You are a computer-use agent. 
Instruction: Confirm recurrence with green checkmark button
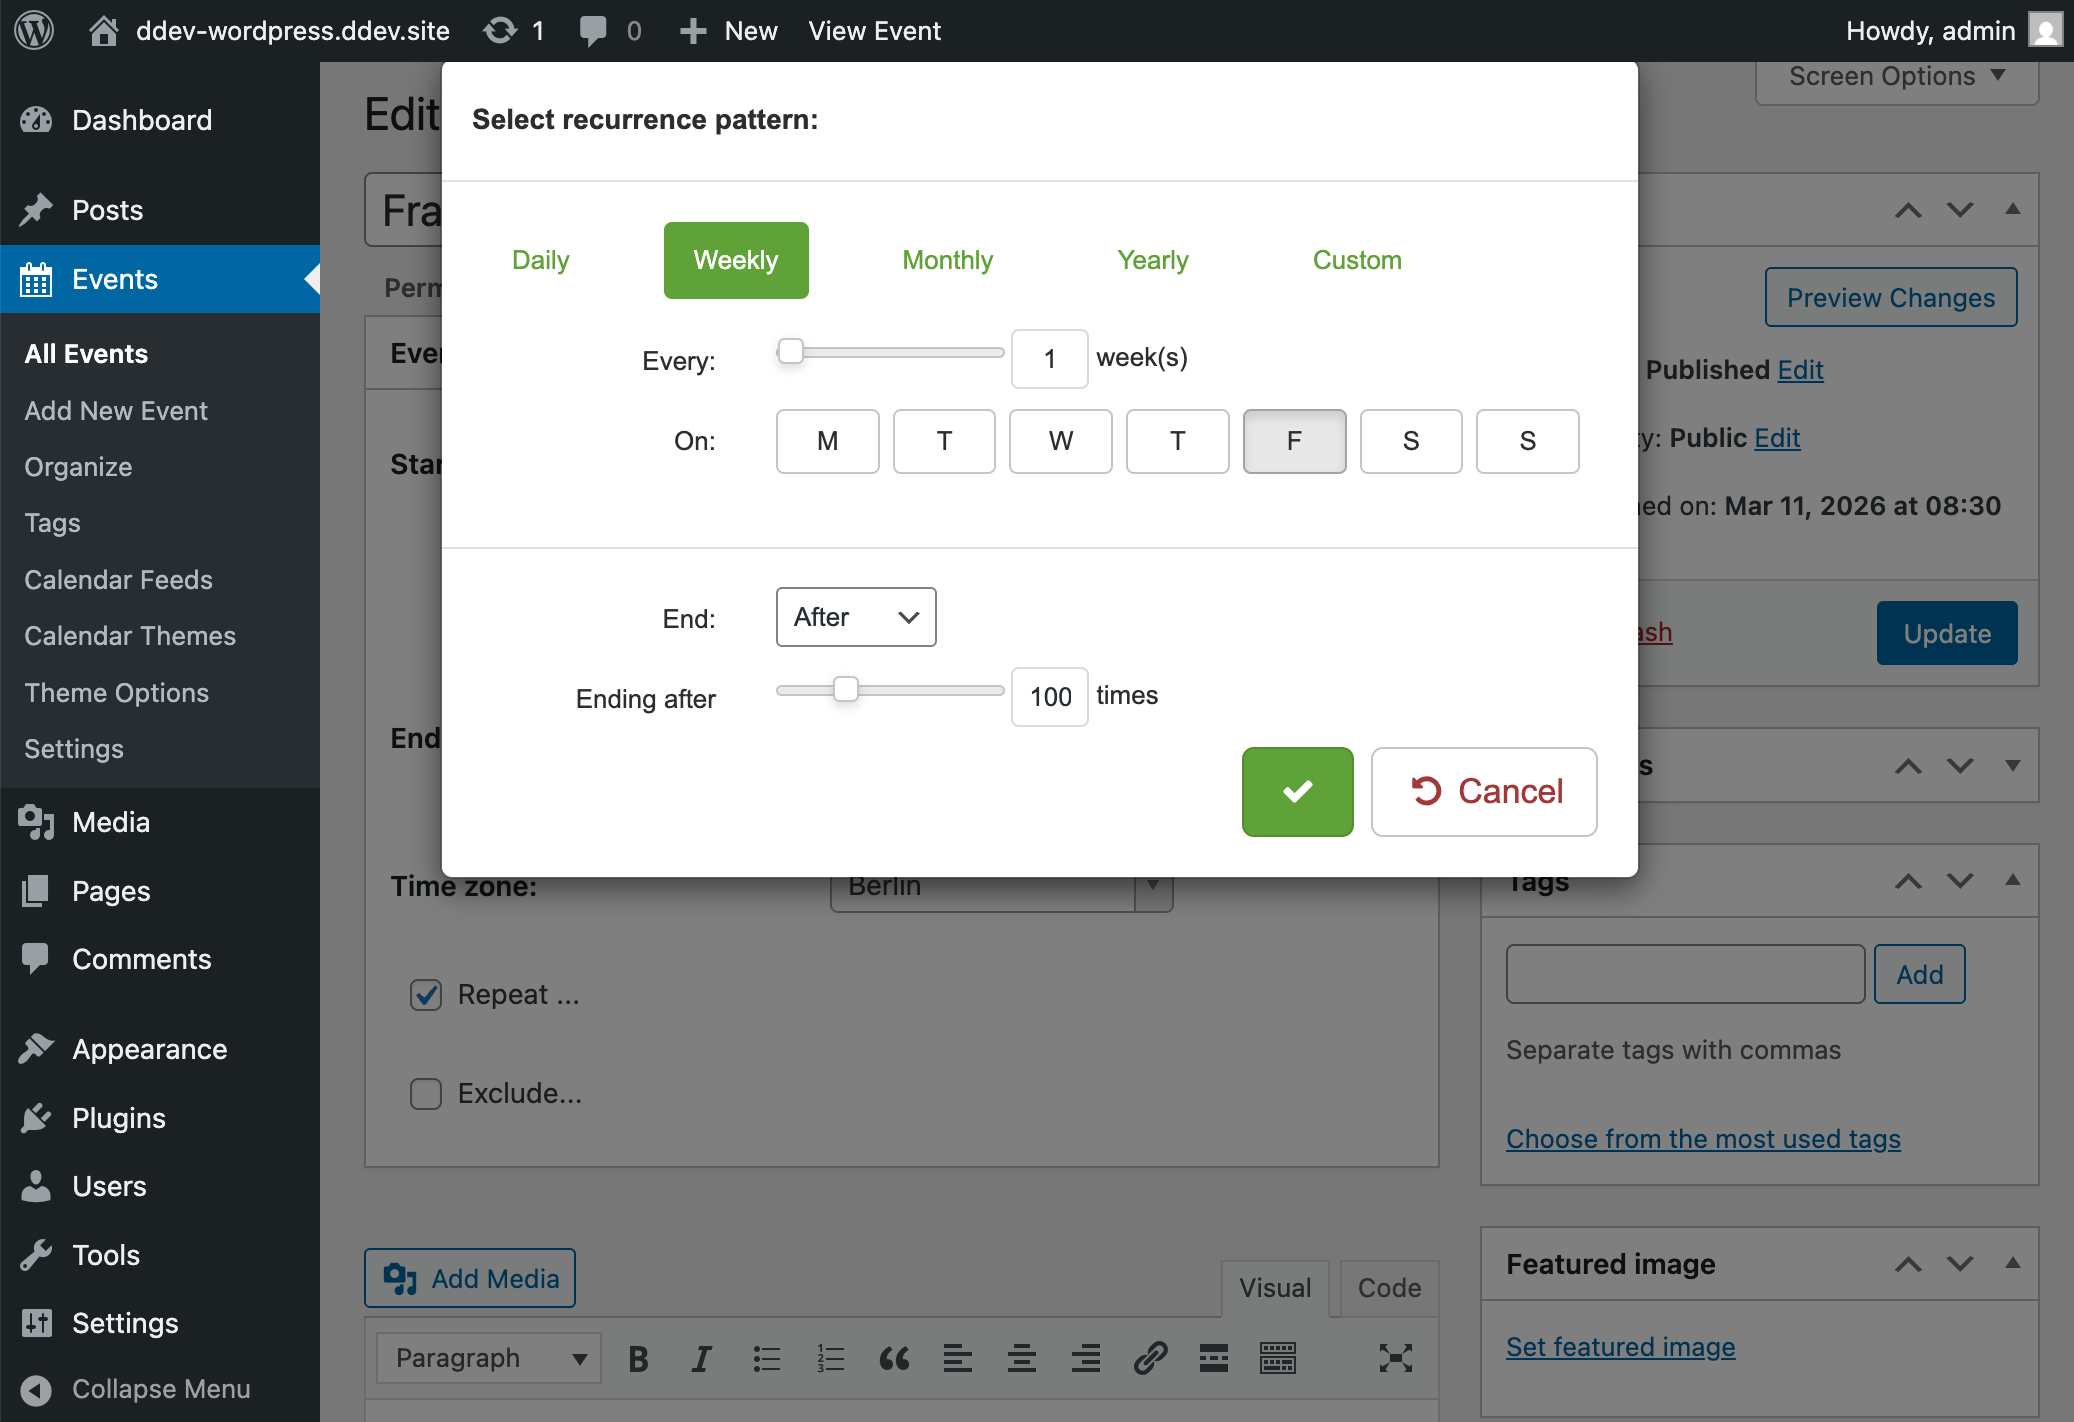point(1297,791)
